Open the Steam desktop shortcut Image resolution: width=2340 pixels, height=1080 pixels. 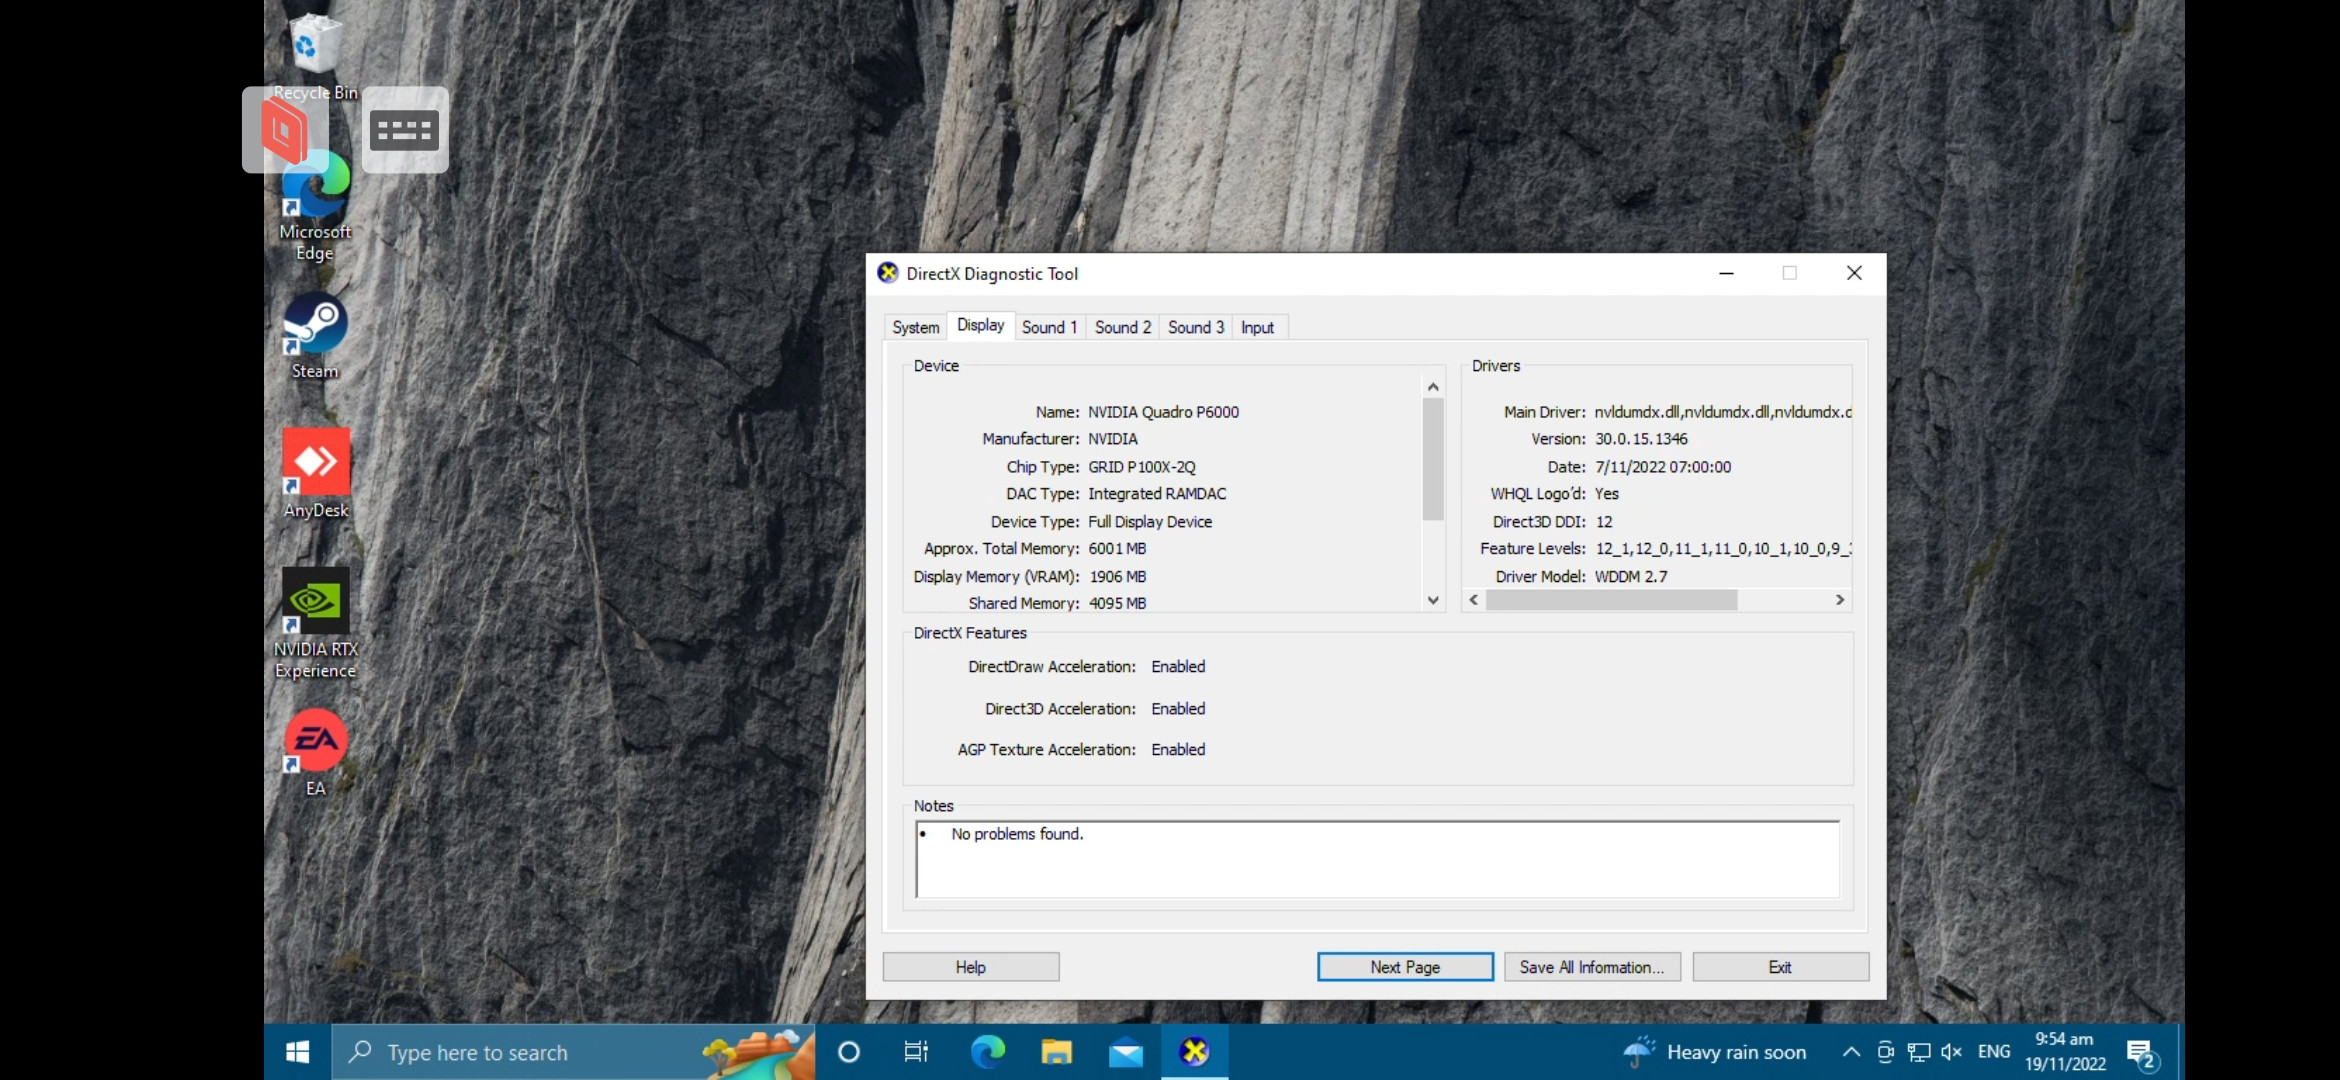tap(315, 335)
